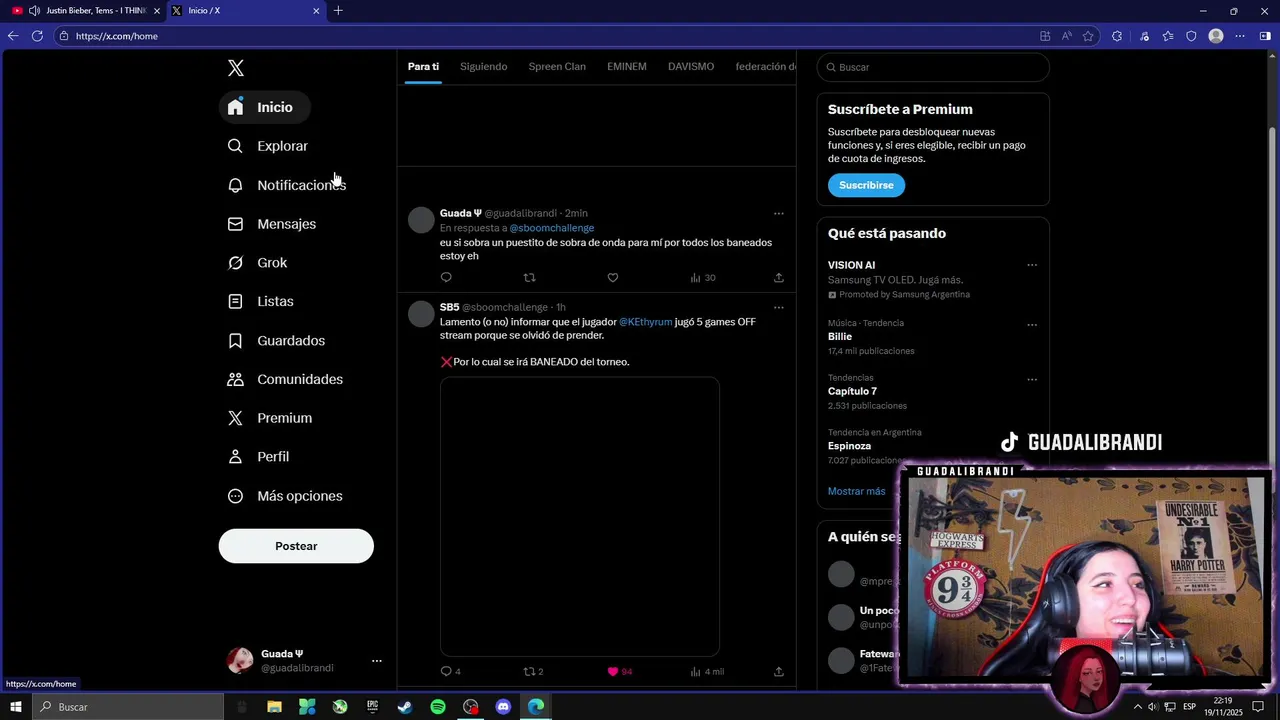1280x720 pixels.
Task: Open Notificaciones bell icon
Action: [235, 185]
